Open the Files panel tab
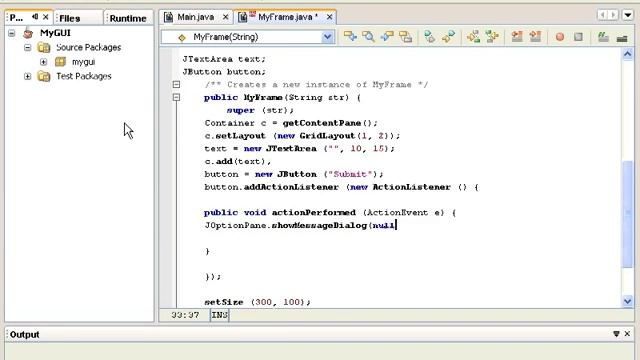 [x=69, y=18]
